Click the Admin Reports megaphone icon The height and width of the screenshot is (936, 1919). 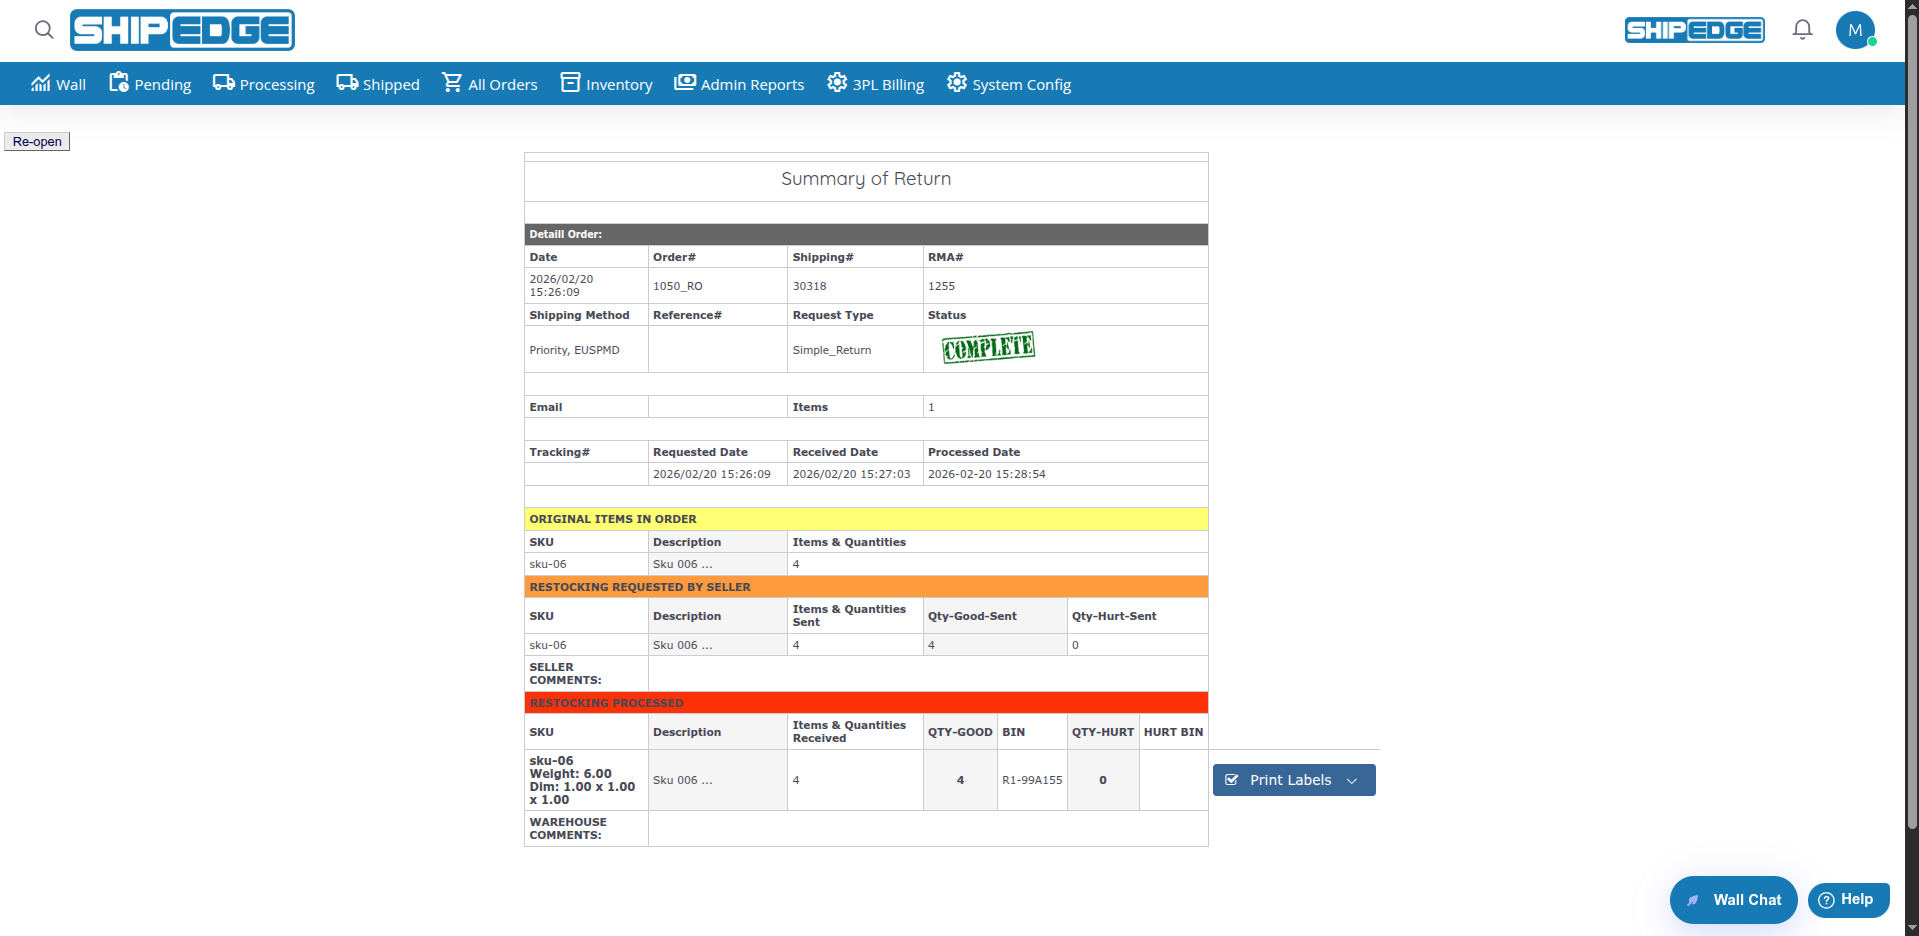click(685, 82)
